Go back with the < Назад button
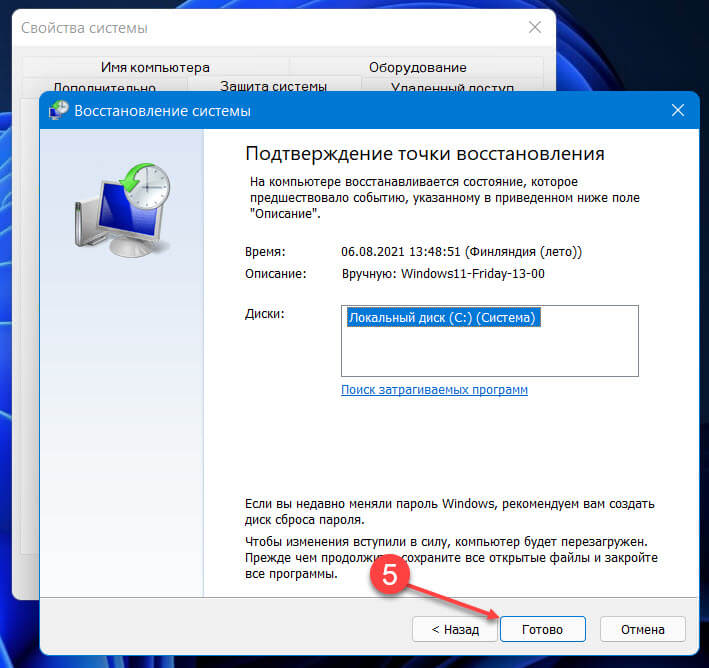 [x=455, y=629]
